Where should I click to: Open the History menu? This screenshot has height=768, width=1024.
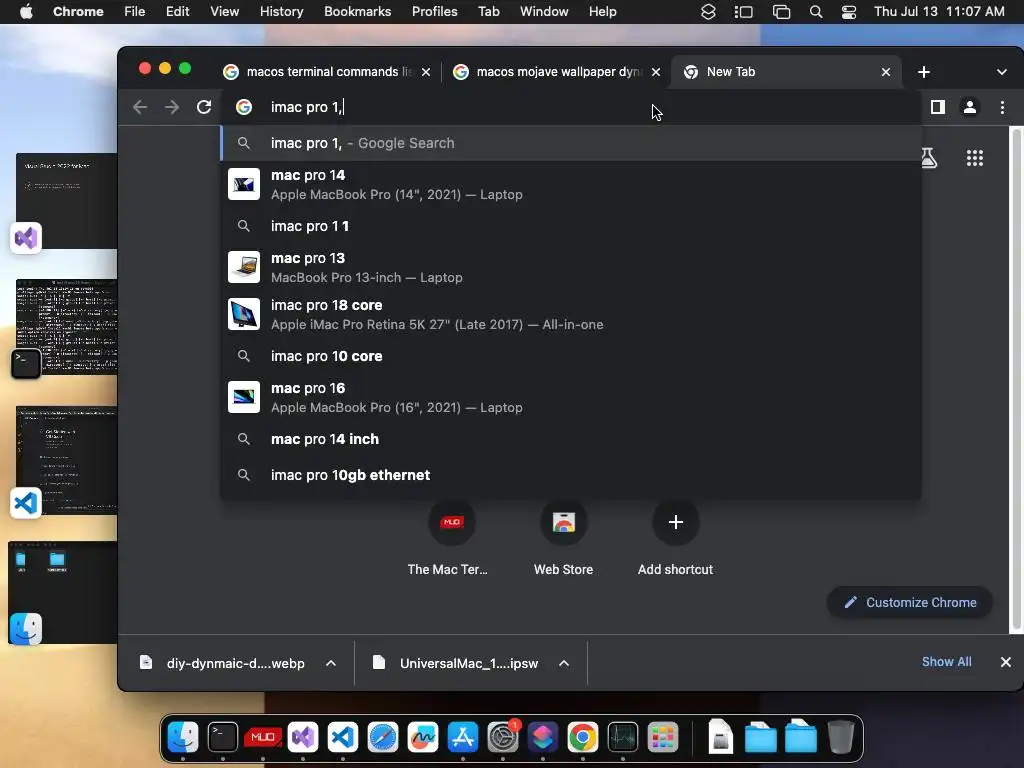tap(281, 12)
